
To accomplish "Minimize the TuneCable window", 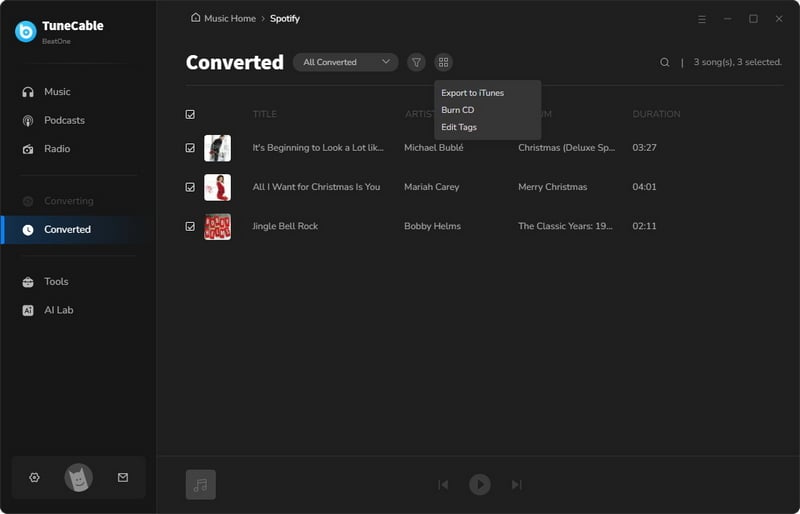I will pyautogui.click(x=728, y=19).
